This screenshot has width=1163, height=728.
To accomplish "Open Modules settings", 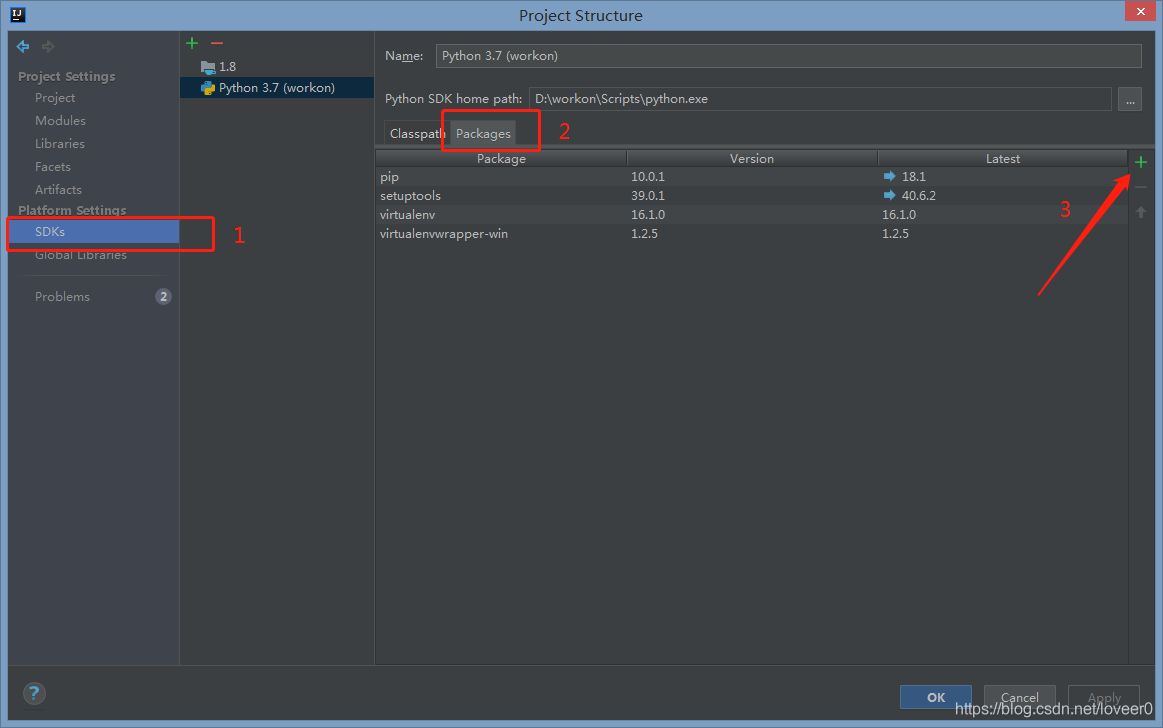I will pos(60,121).
